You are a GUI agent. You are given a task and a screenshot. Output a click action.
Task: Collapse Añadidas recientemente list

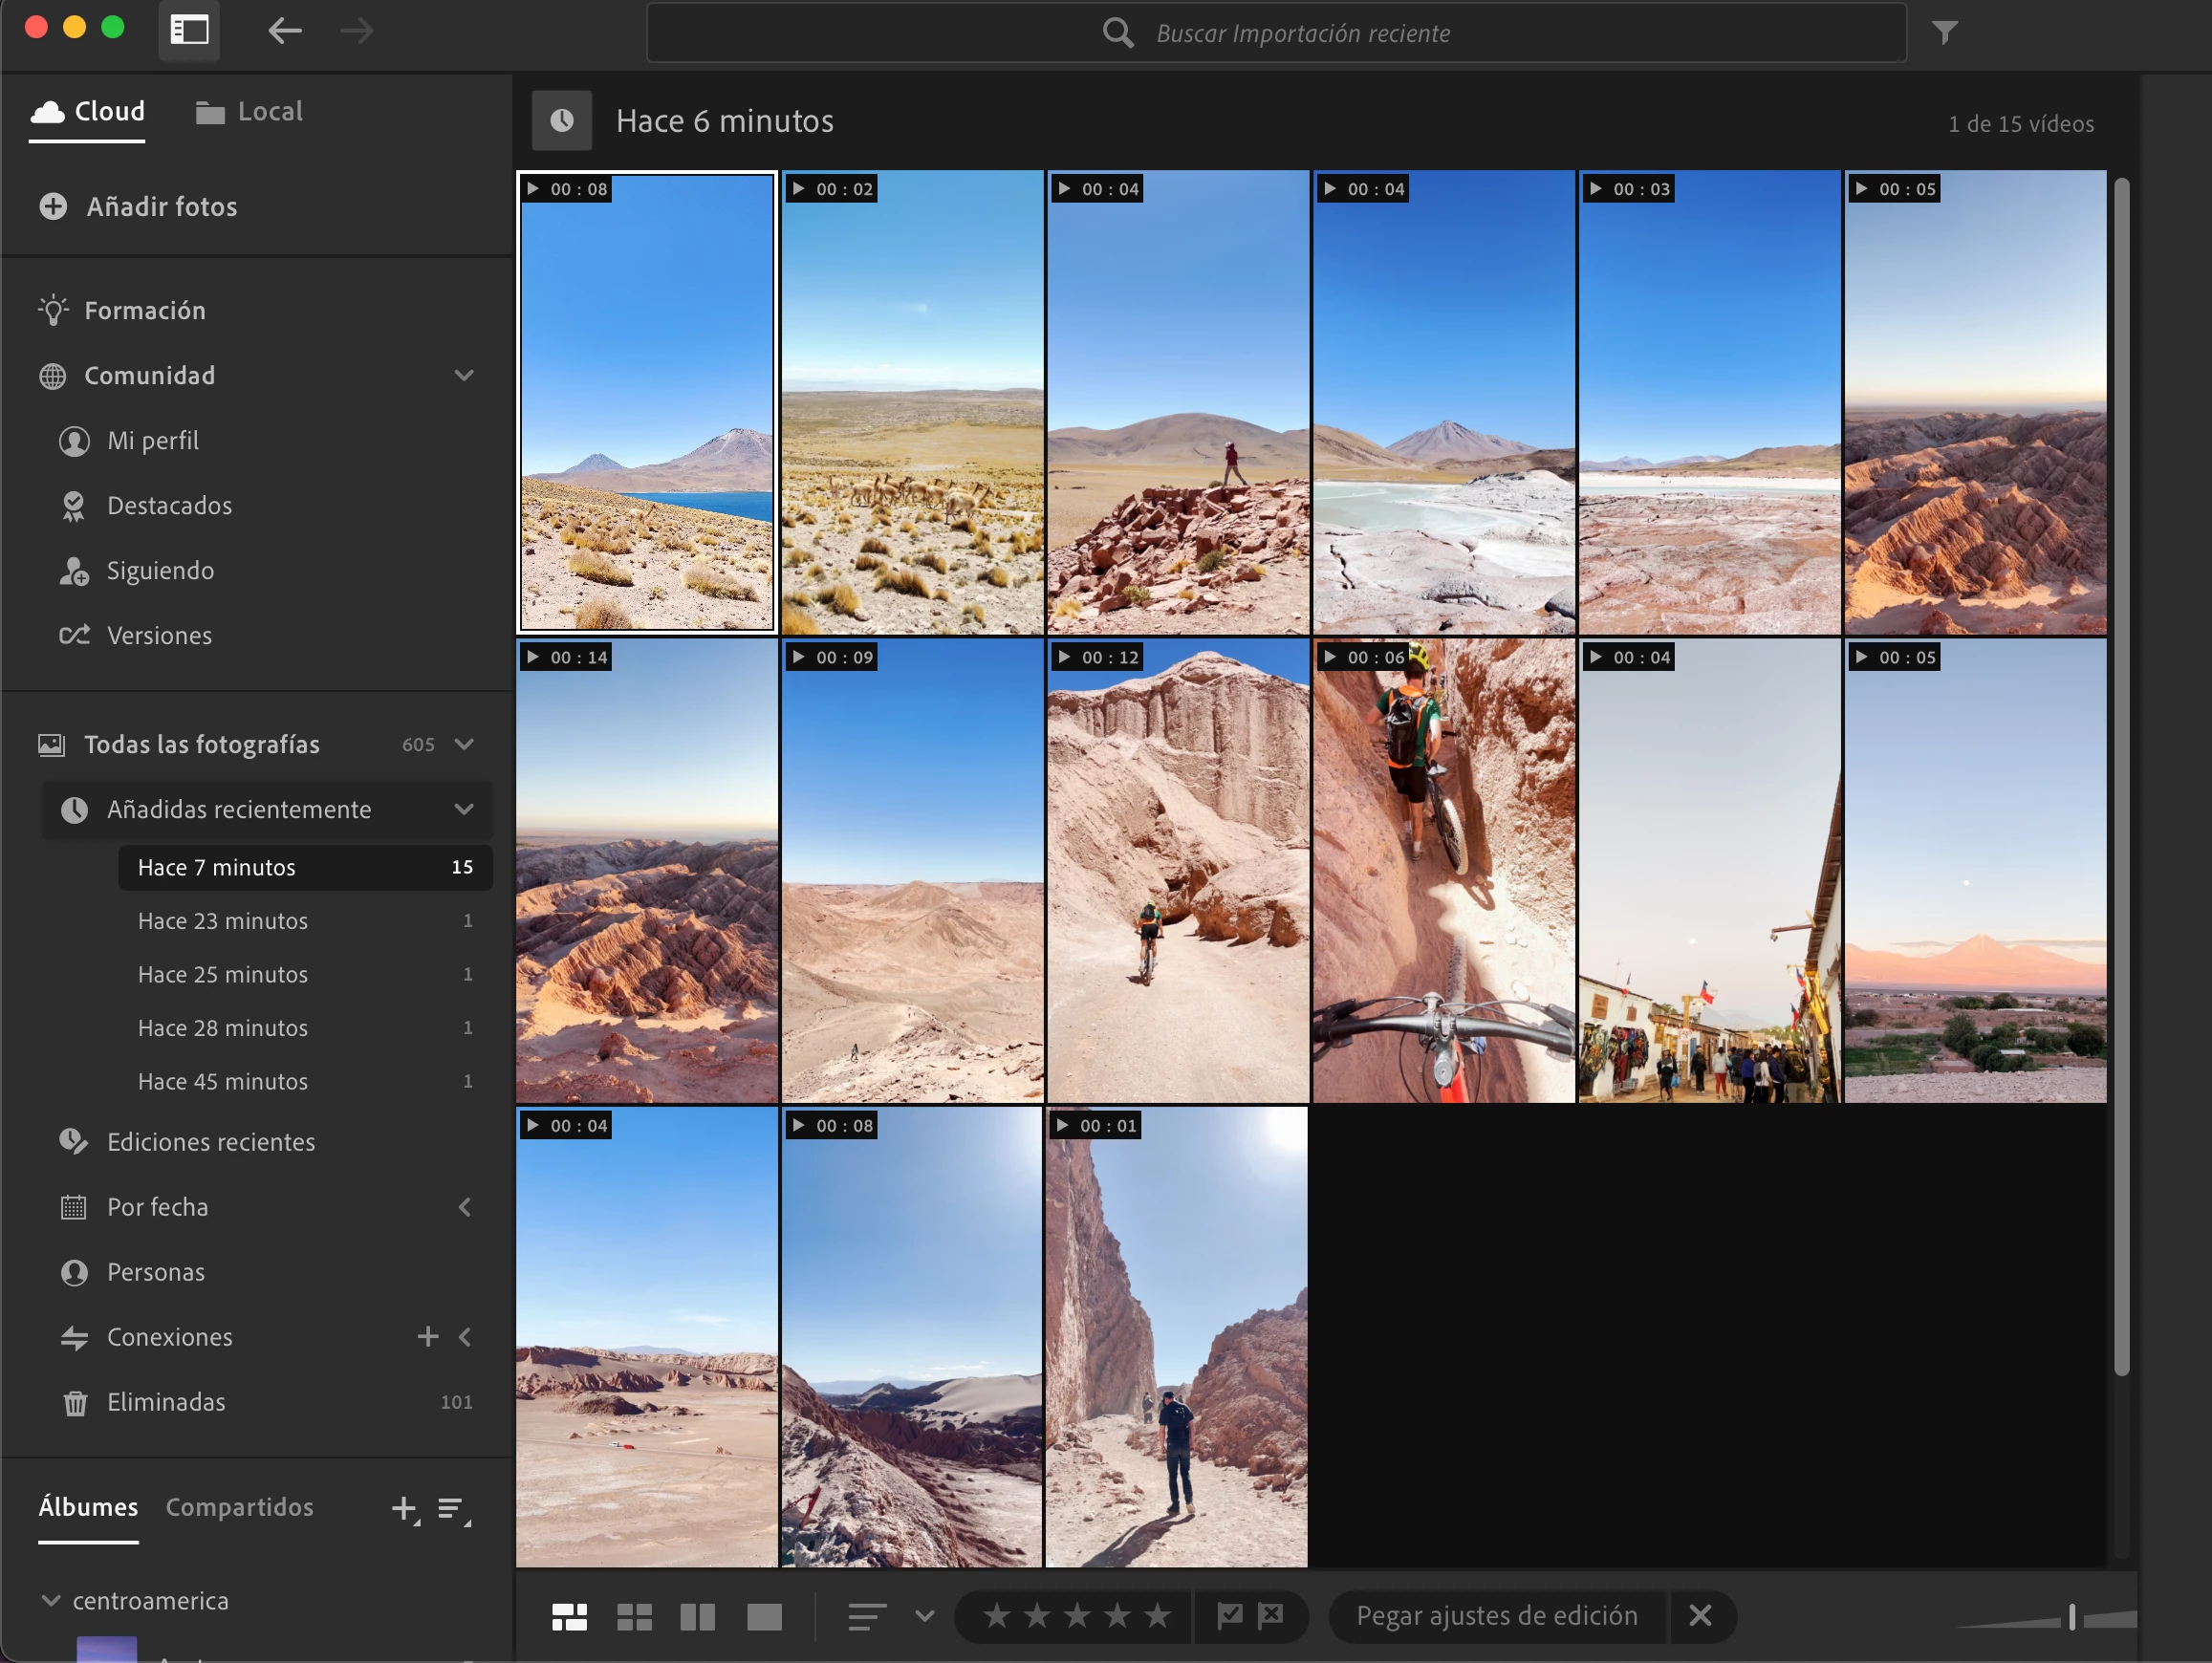464,809
